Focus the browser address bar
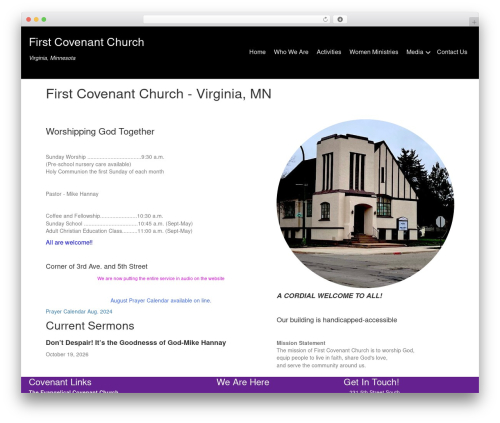The image size is (500, 423). (237, 19)
